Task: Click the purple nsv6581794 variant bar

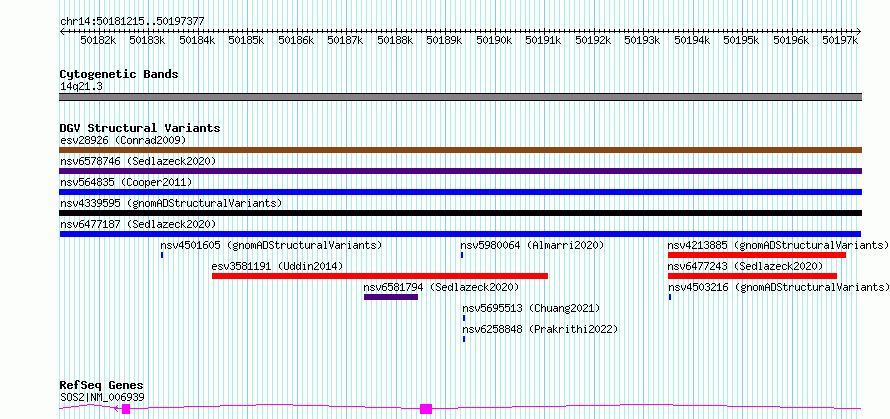Action: 391,297
